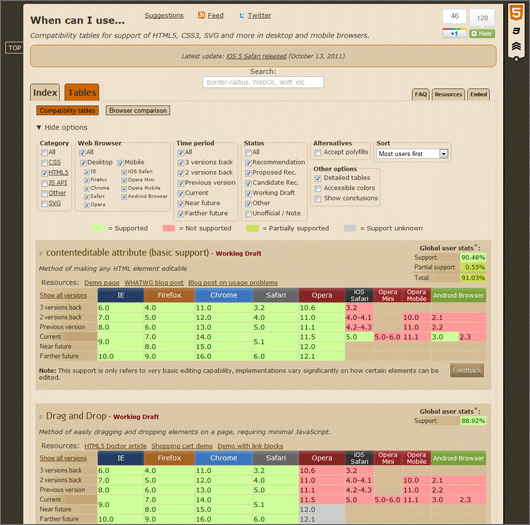The height and width of the screenshot is (525, 530).
Task: Open the contenteditable Demo page link
Action: 102,283
